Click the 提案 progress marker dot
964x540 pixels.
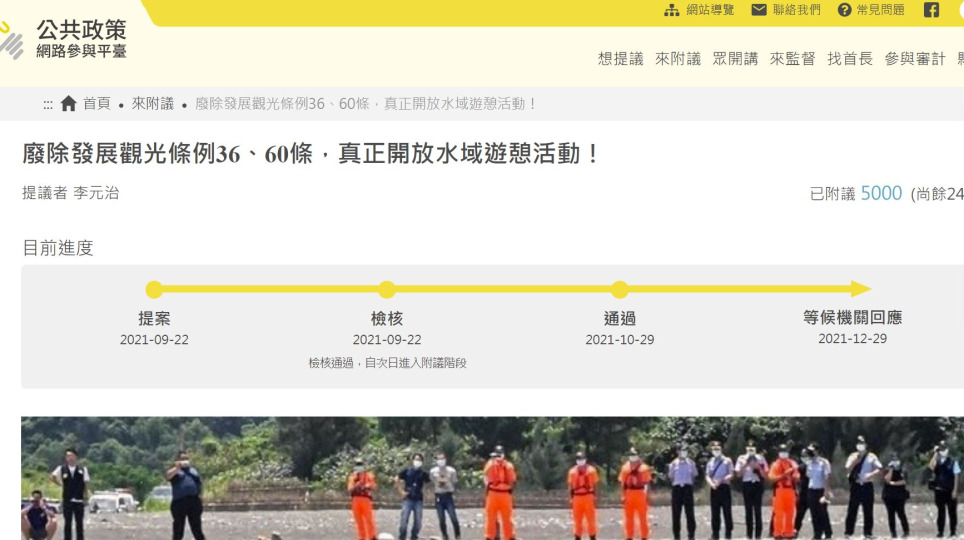(x=154, y=289)
